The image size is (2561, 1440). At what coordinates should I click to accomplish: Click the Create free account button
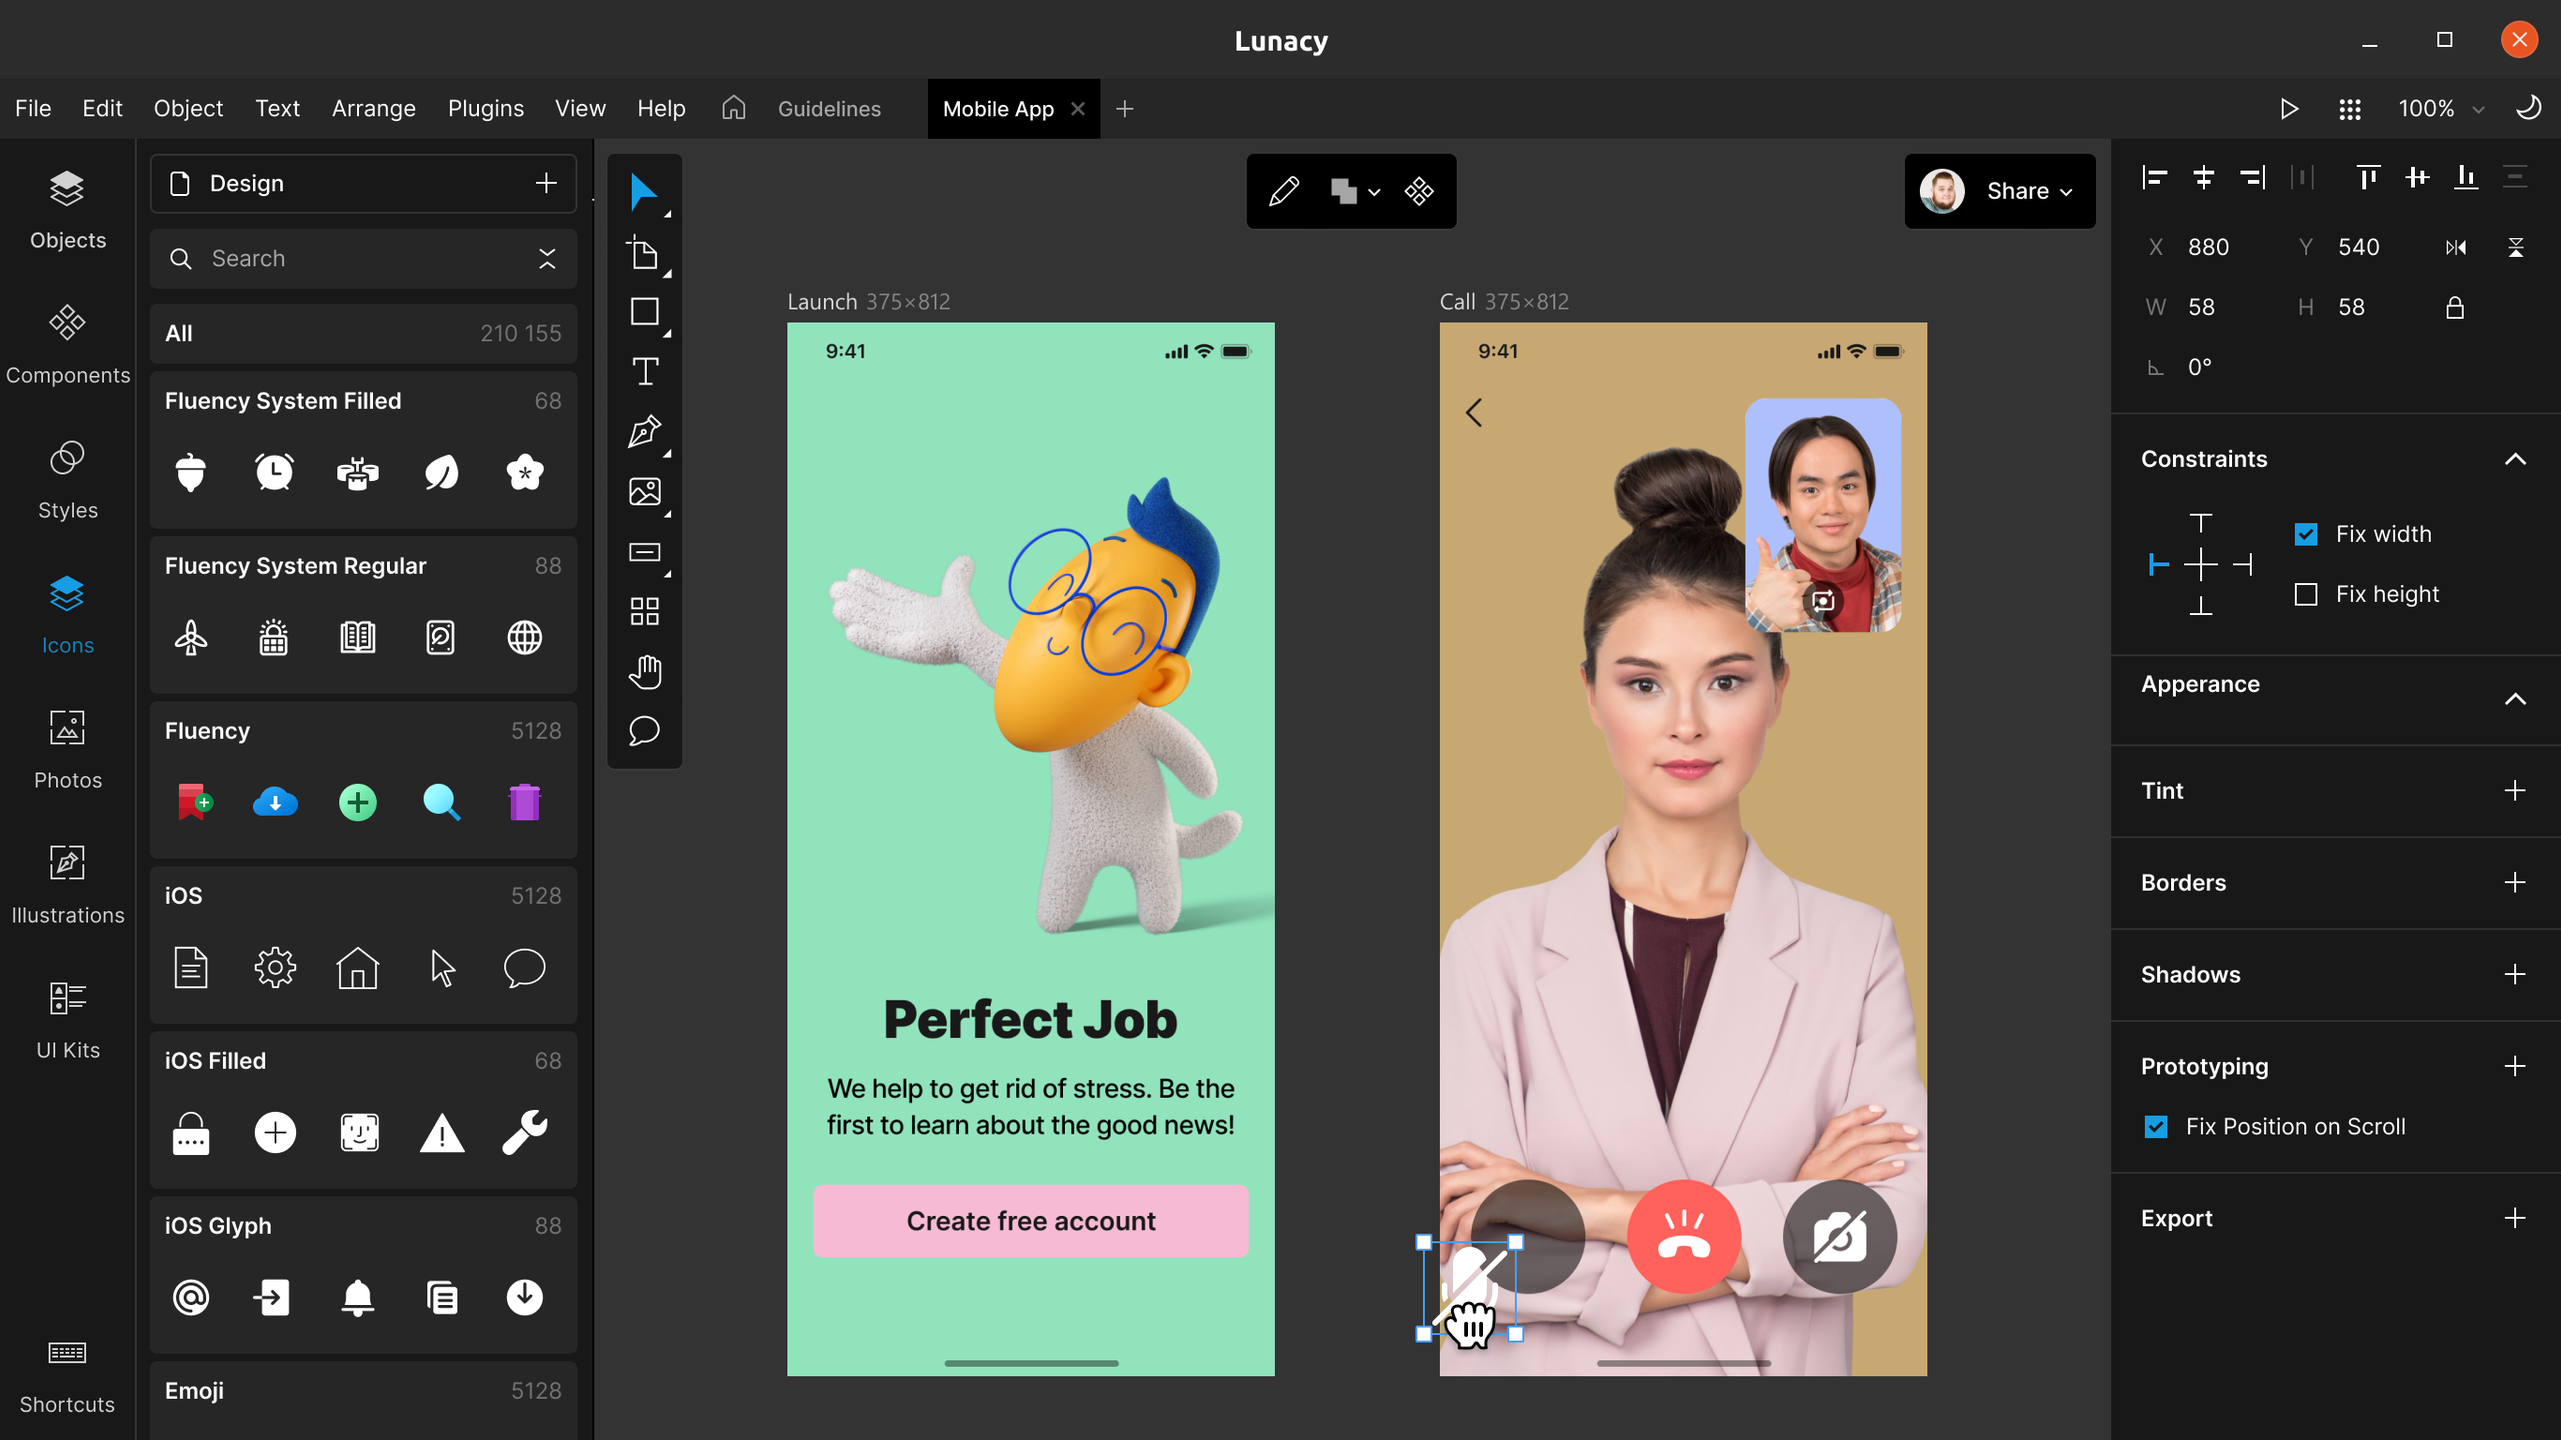(x=1030, y=1221)
